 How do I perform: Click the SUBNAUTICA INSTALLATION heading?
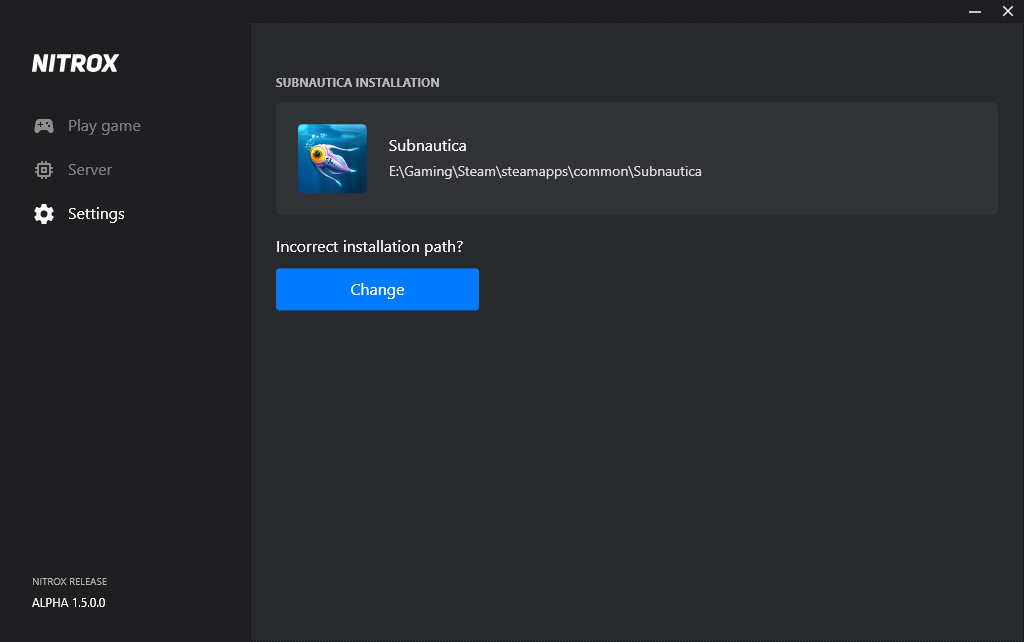(x=357, y=82)
